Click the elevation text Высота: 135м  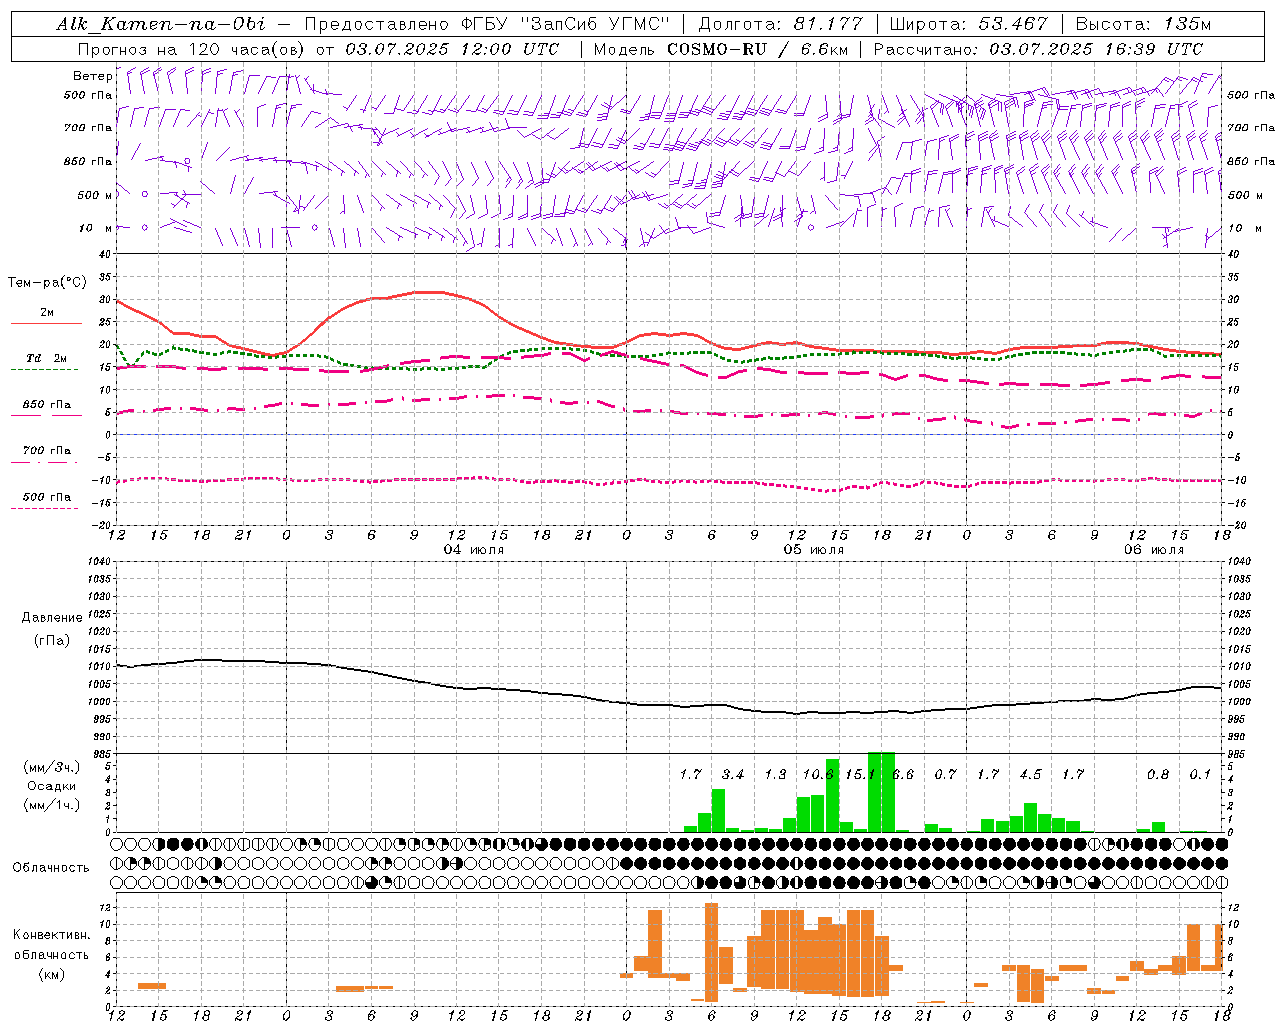coord(1143,24)
